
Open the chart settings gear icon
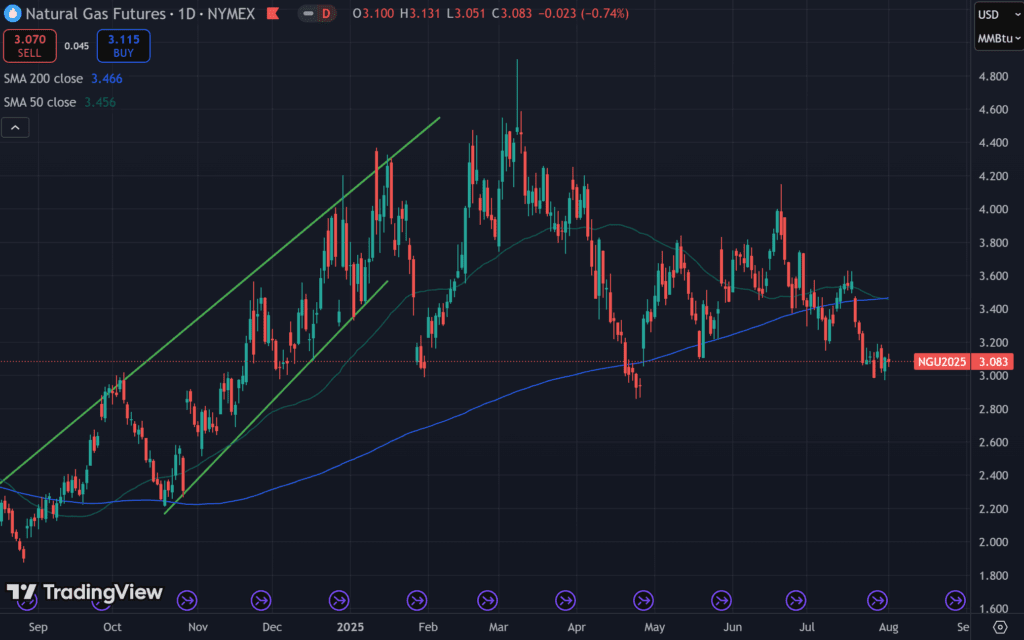(998, 626)
